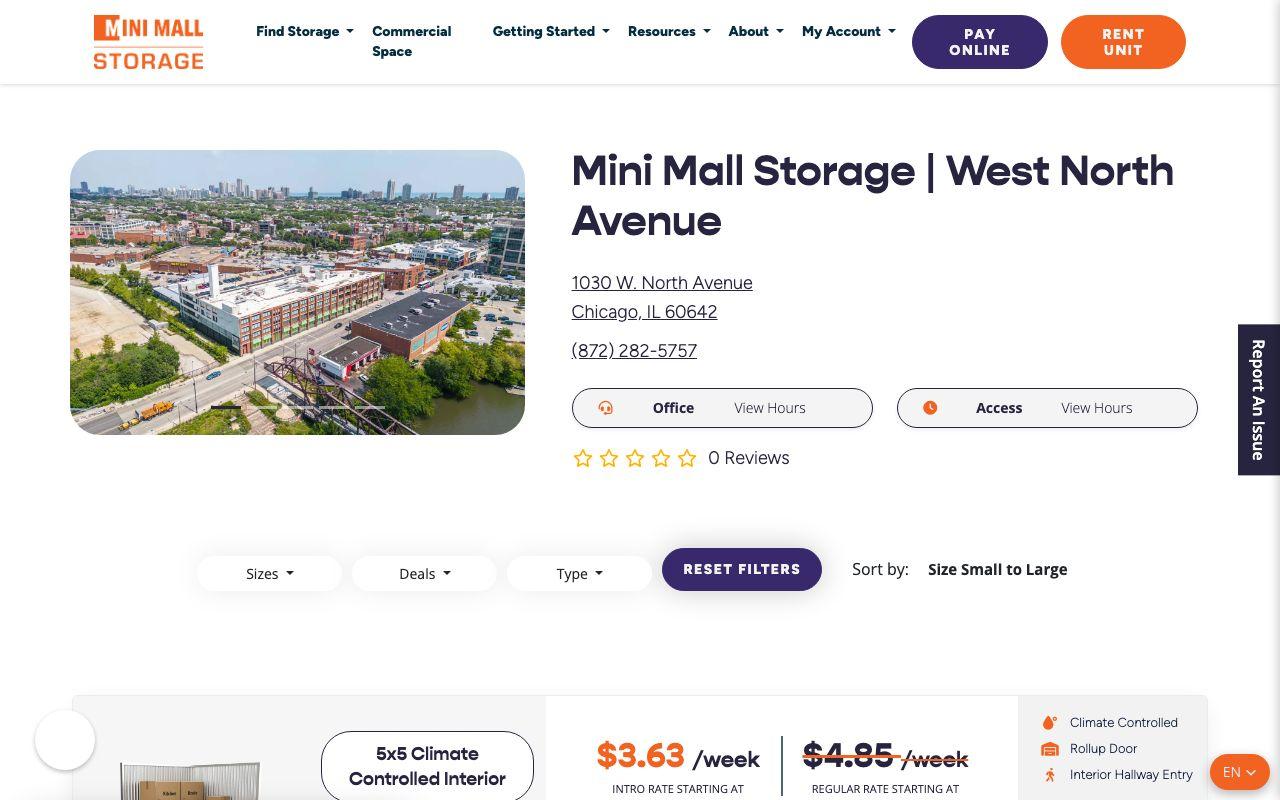The width and height of the screenshot is (1280, 800).
Task: Click the headset icon beside Office
Action: (605, 408)
